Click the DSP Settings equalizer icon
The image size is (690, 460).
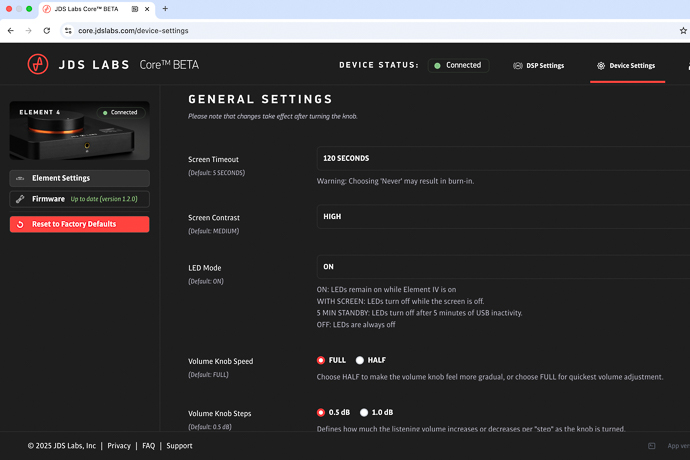point(518,66)
